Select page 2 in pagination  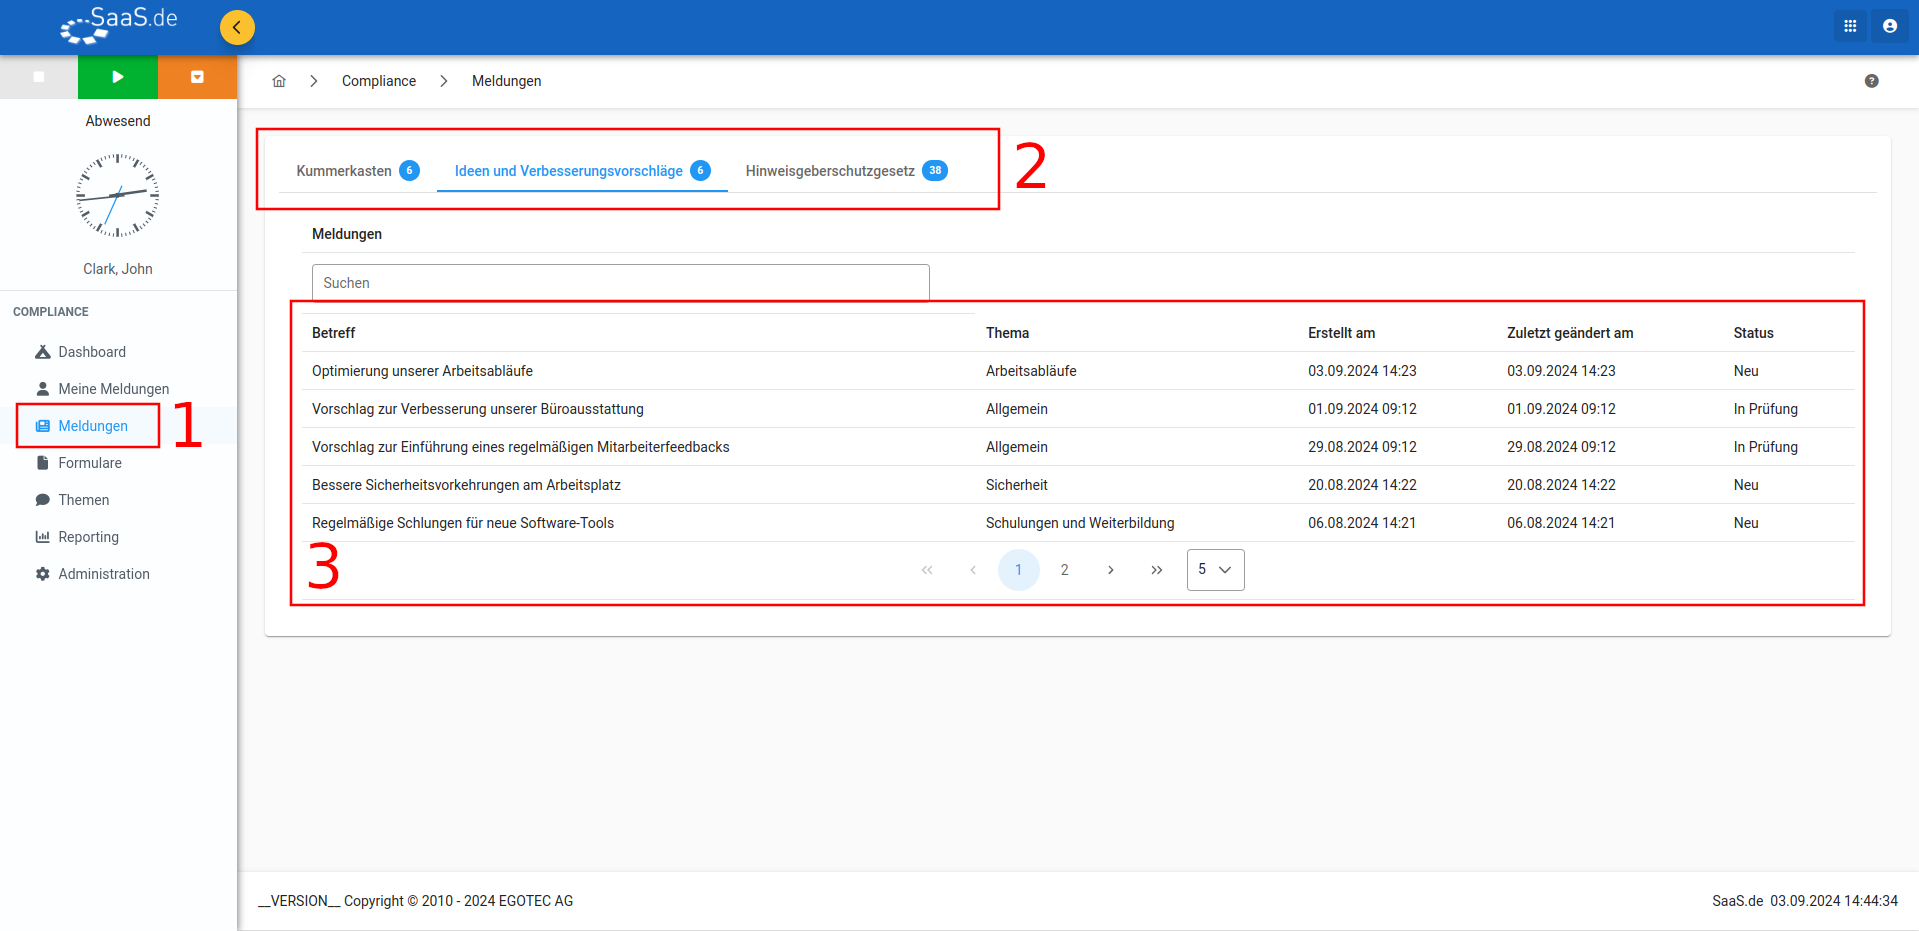coord(1064,570)
